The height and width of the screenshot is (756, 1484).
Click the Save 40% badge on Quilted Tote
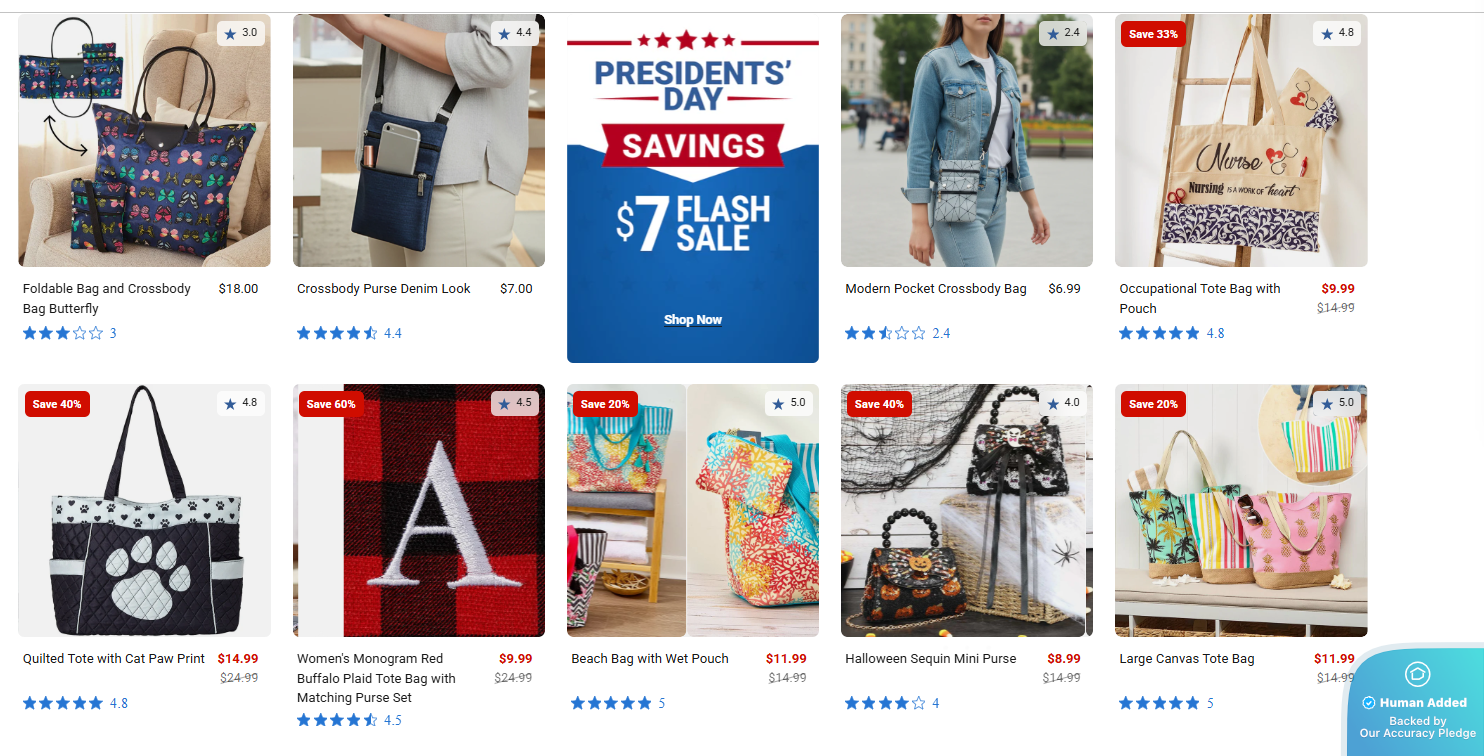[x=57, y=404]
